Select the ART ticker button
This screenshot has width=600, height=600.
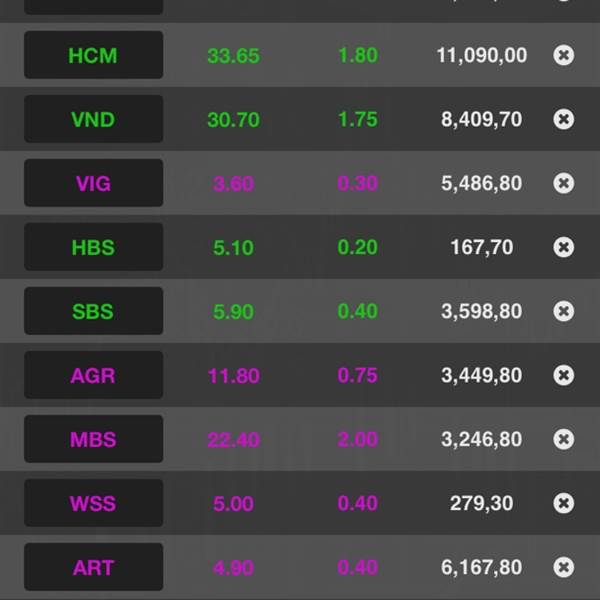click(x=93, y=567)
